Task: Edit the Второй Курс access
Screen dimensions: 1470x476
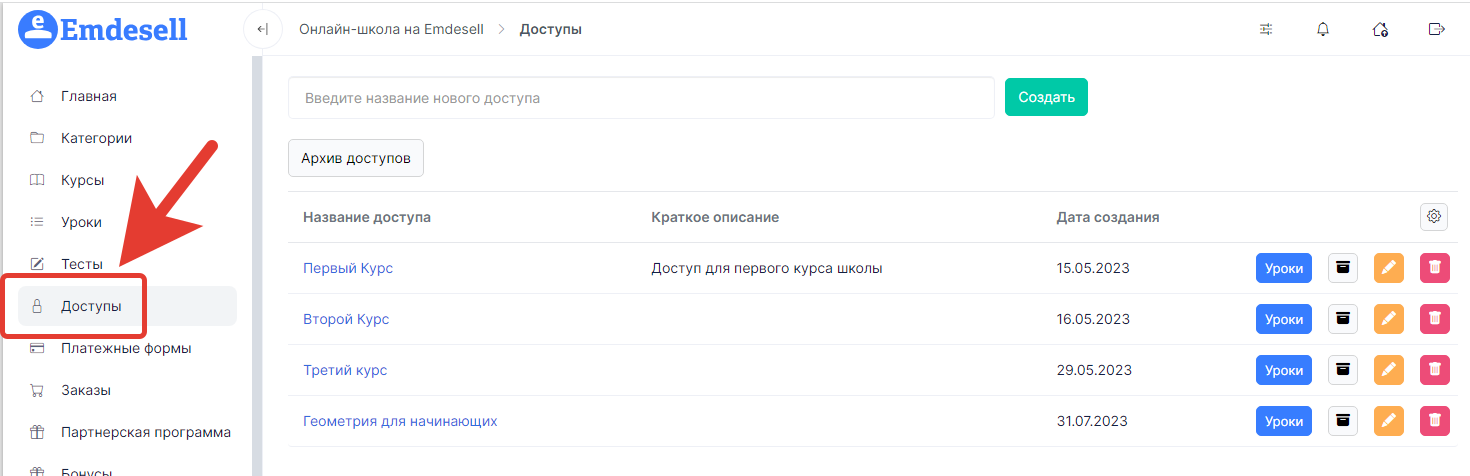Action: [1389, 319]
